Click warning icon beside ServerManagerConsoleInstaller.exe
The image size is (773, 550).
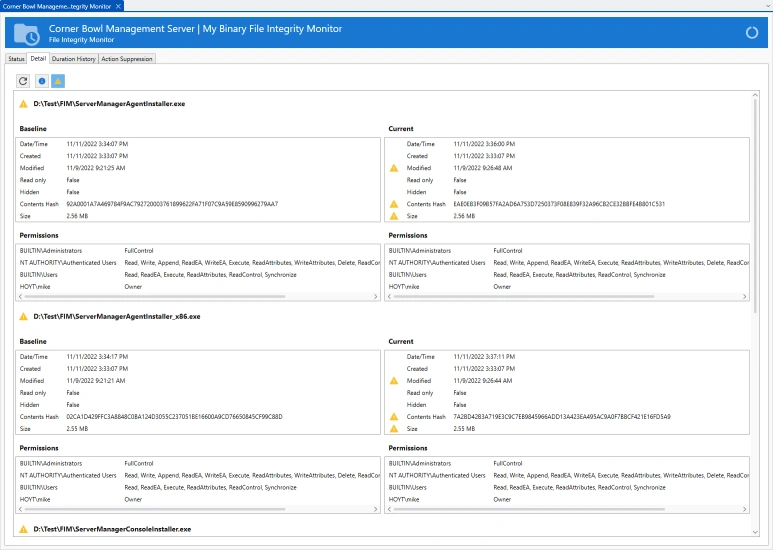pos(23,529)
